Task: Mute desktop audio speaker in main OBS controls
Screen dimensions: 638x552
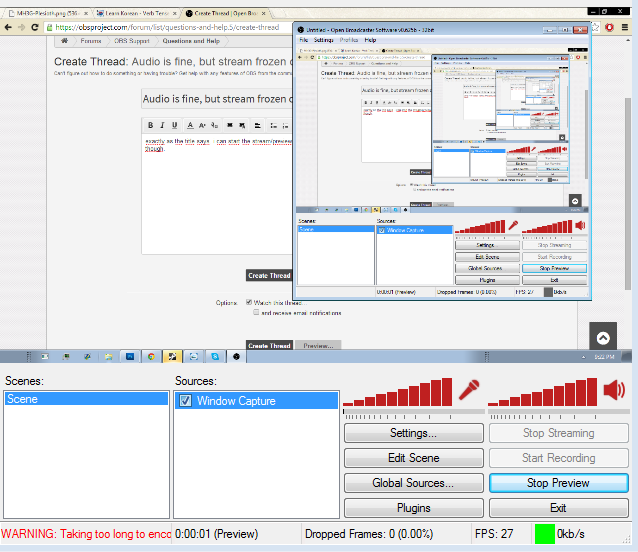Action: click(614, 390)
